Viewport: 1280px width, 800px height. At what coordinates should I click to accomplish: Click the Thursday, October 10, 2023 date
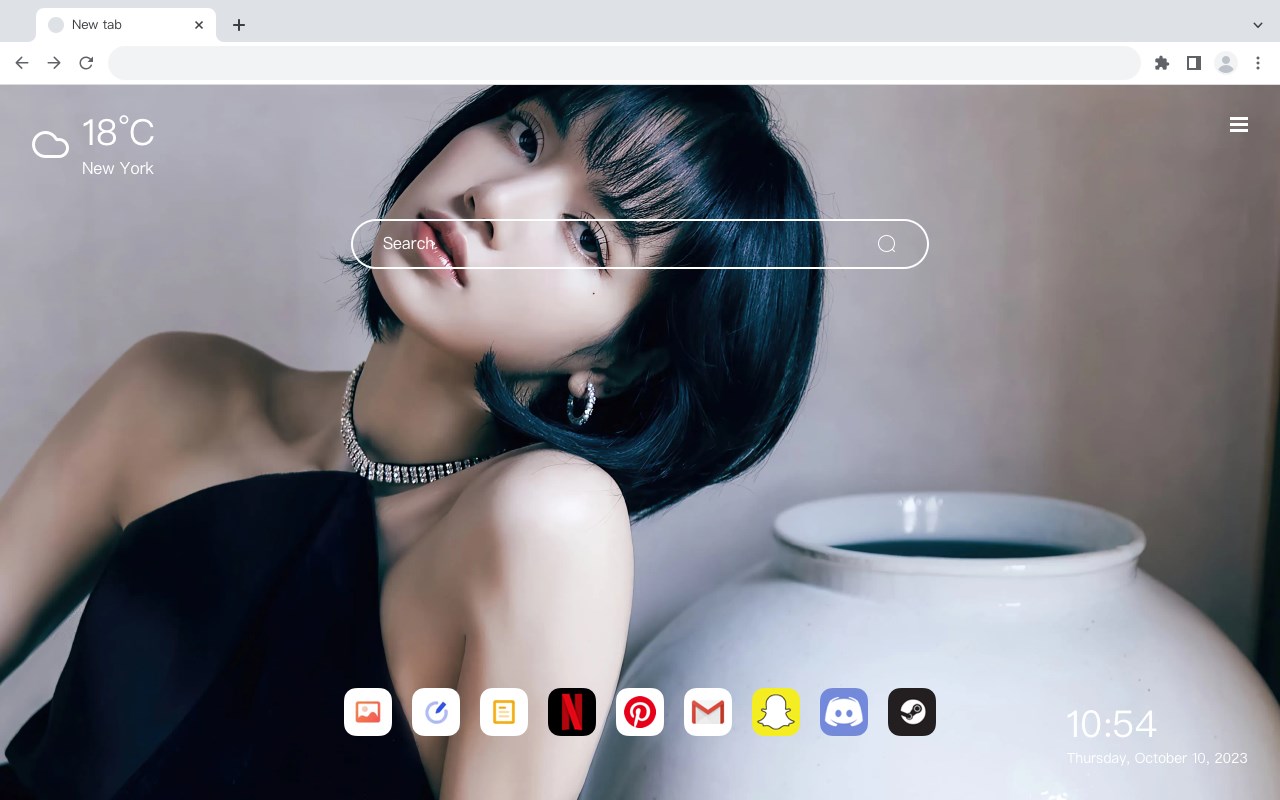tap(1157, 758)
